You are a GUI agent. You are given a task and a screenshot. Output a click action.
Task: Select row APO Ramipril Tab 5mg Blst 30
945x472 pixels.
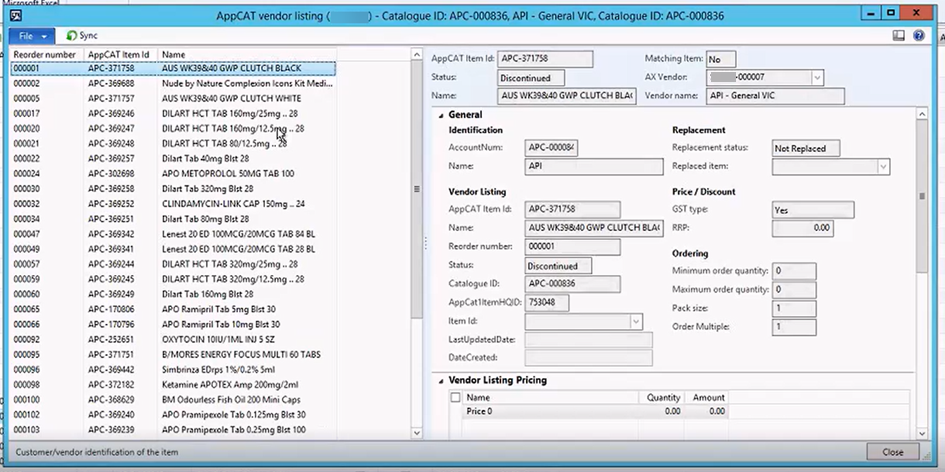[172, 309]
